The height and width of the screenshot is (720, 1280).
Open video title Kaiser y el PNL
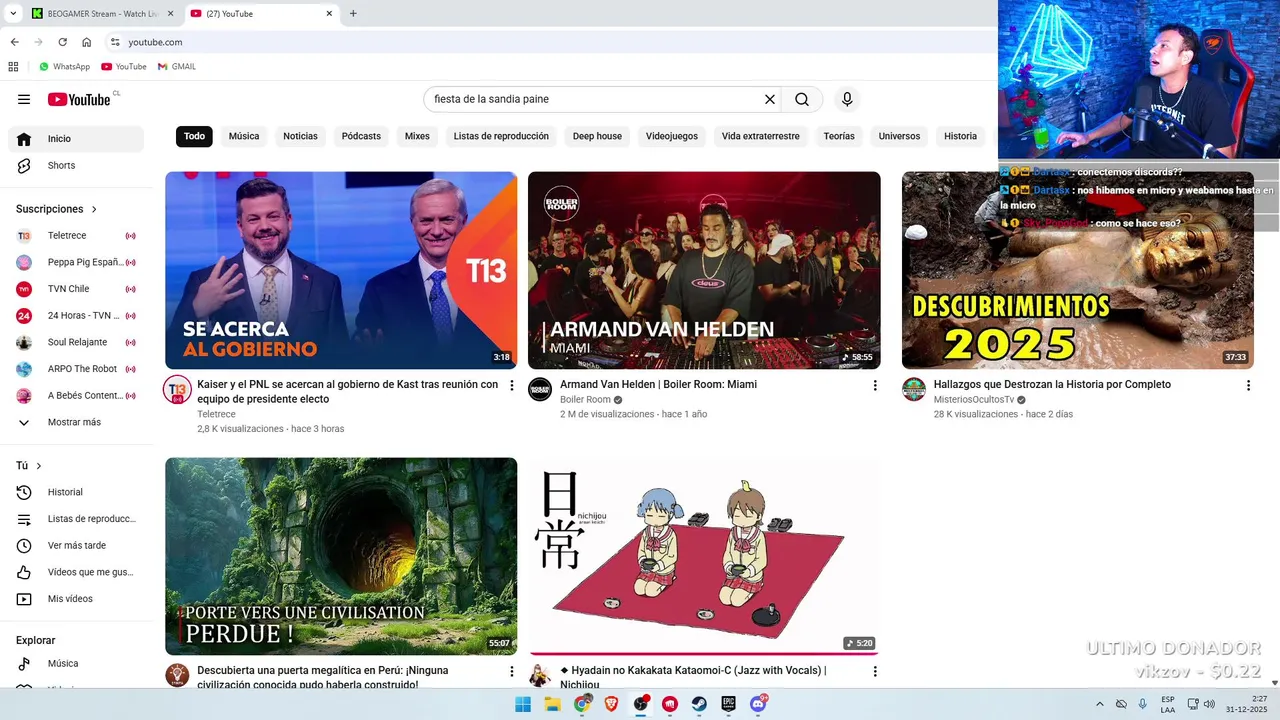[347, 391]
